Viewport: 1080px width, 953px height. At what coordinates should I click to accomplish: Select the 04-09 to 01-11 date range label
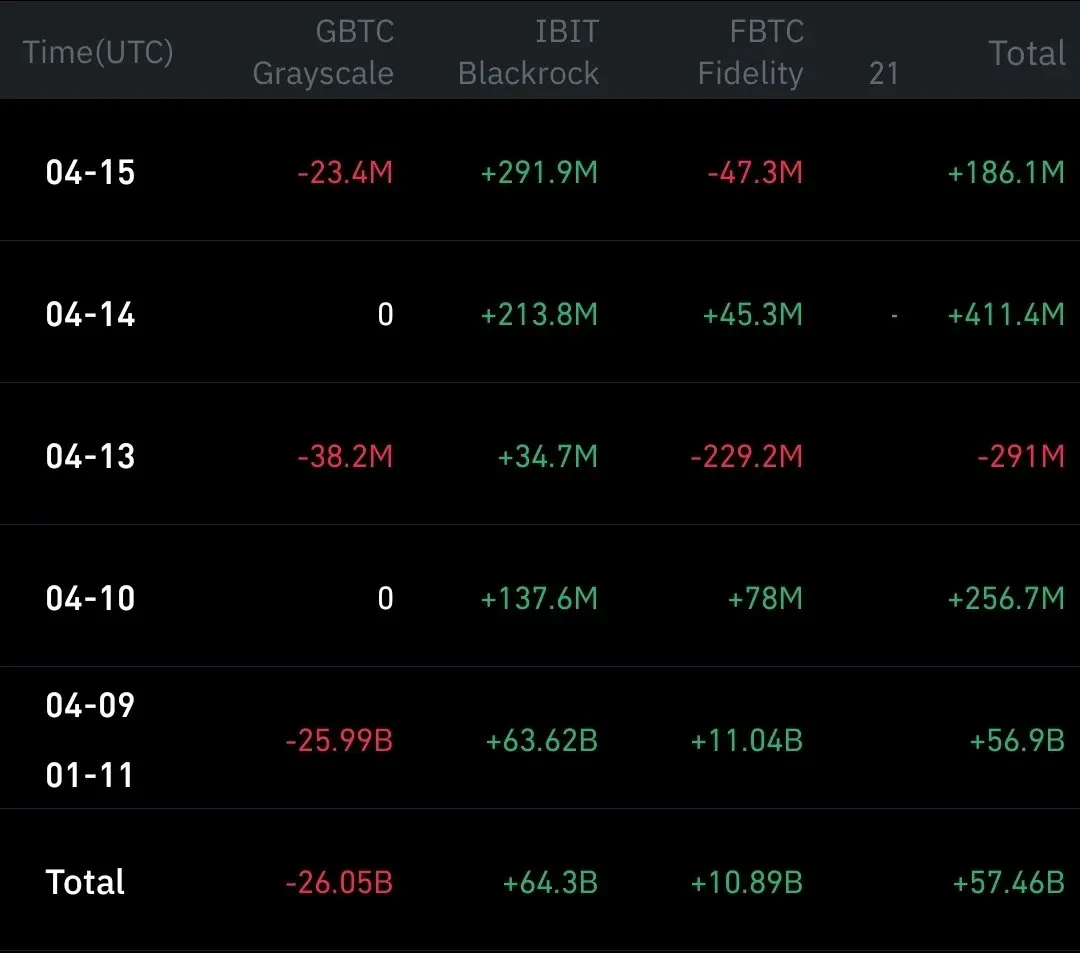(x=90, y=740)
